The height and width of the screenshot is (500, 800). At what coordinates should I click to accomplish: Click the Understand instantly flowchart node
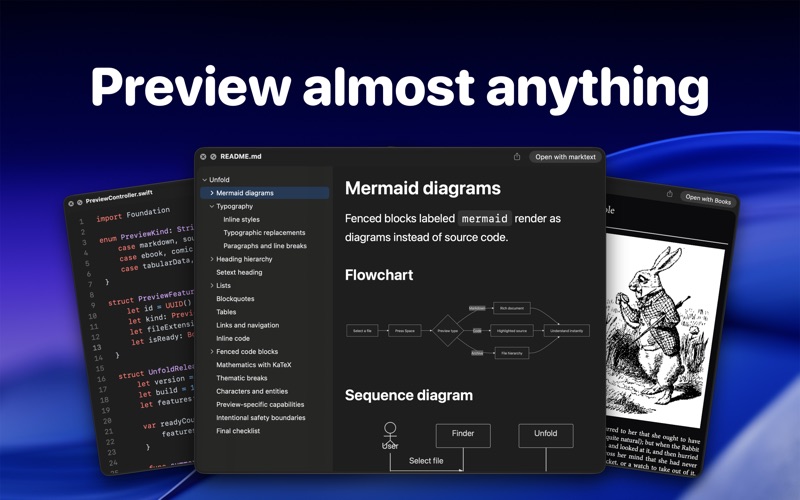tap(566, 331)
